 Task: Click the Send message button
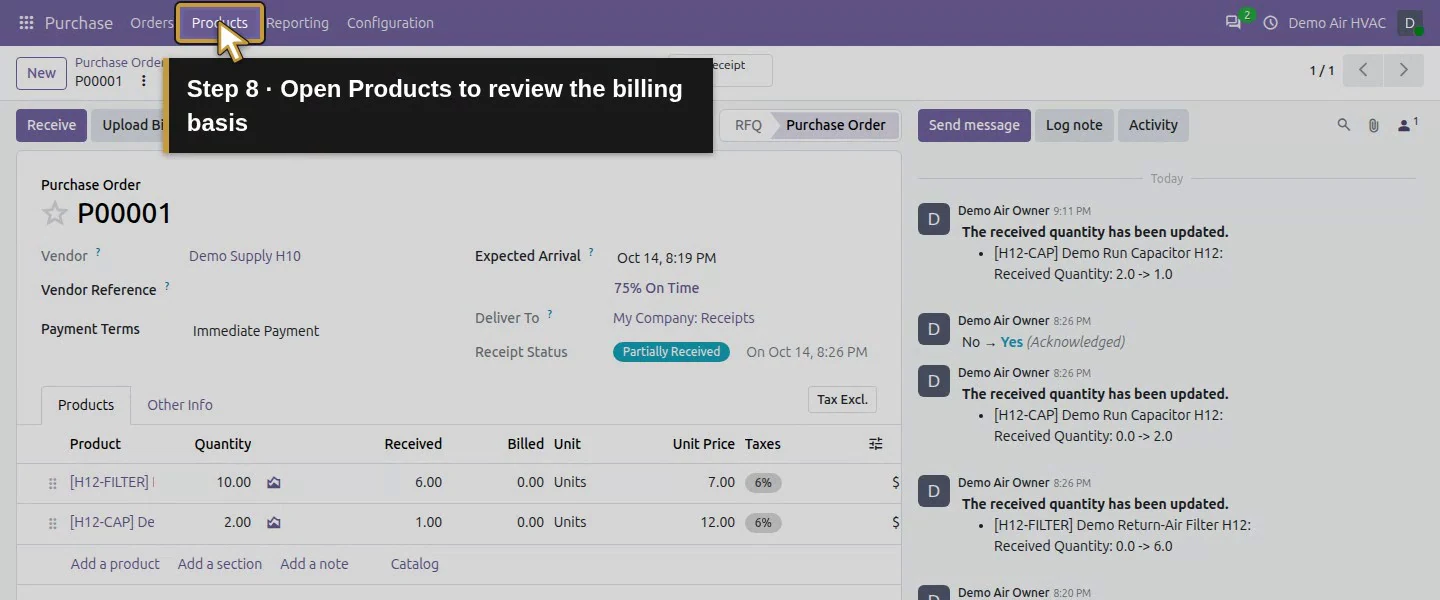coord(974,125)
